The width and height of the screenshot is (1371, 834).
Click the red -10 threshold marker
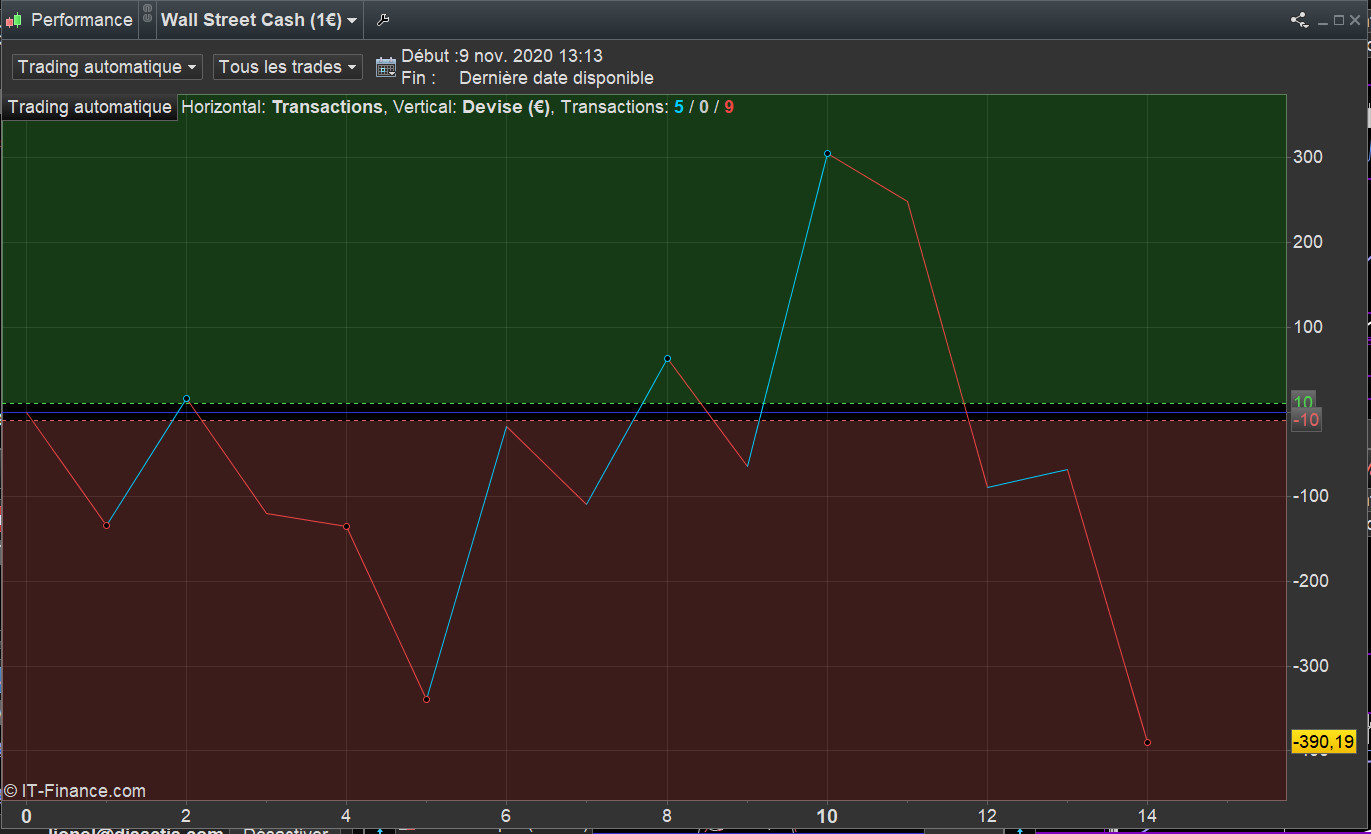click(1306, 420)
